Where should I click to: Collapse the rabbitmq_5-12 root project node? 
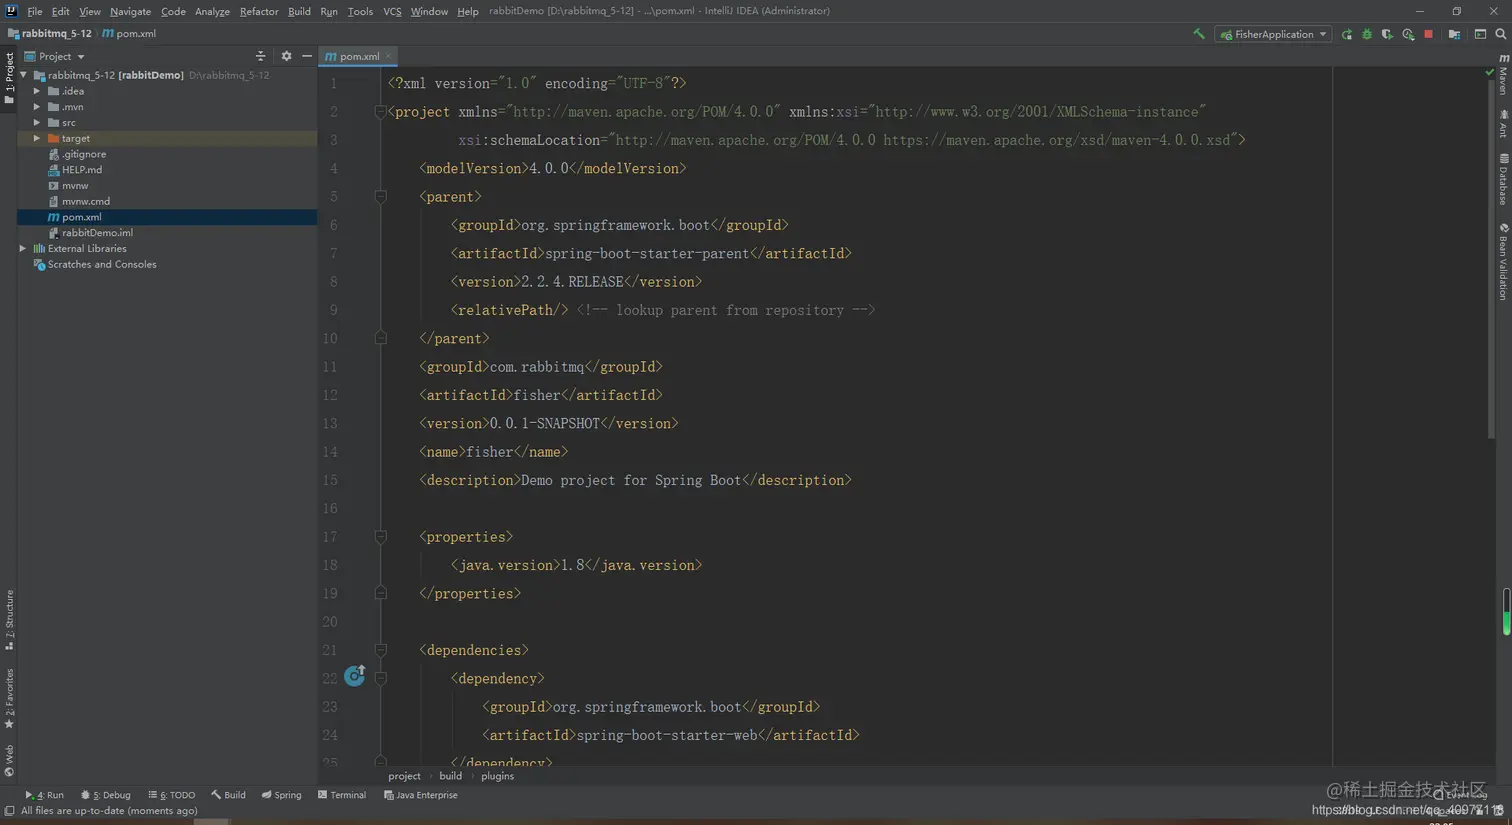click(x=24, y=75)
